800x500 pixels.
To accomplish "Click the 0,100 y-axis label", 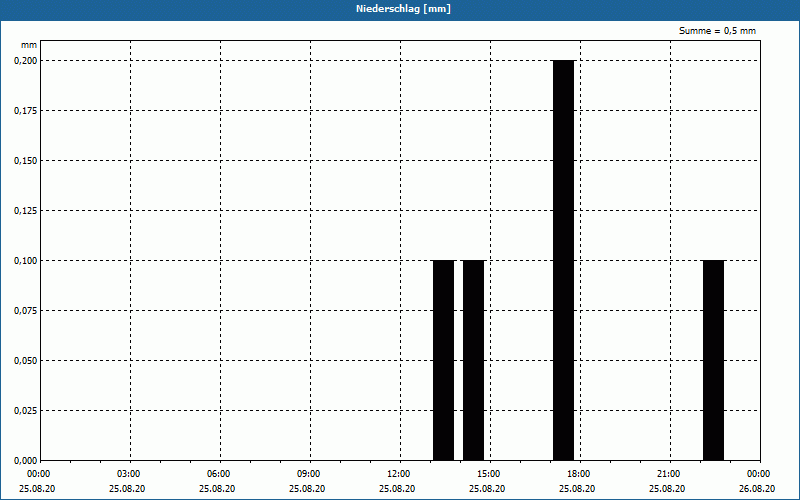I will tap(26, 261).
